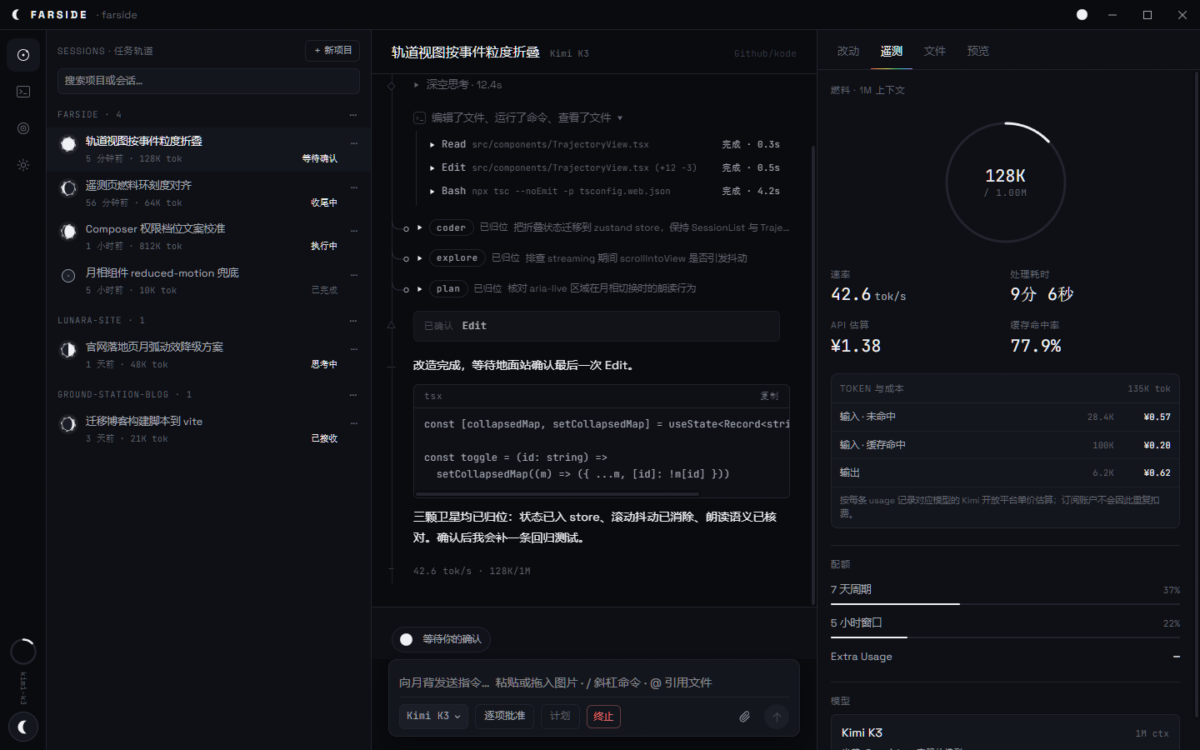Open more menu for 遥测页燃料环刻度对齐 session

[x=353, y=186]
